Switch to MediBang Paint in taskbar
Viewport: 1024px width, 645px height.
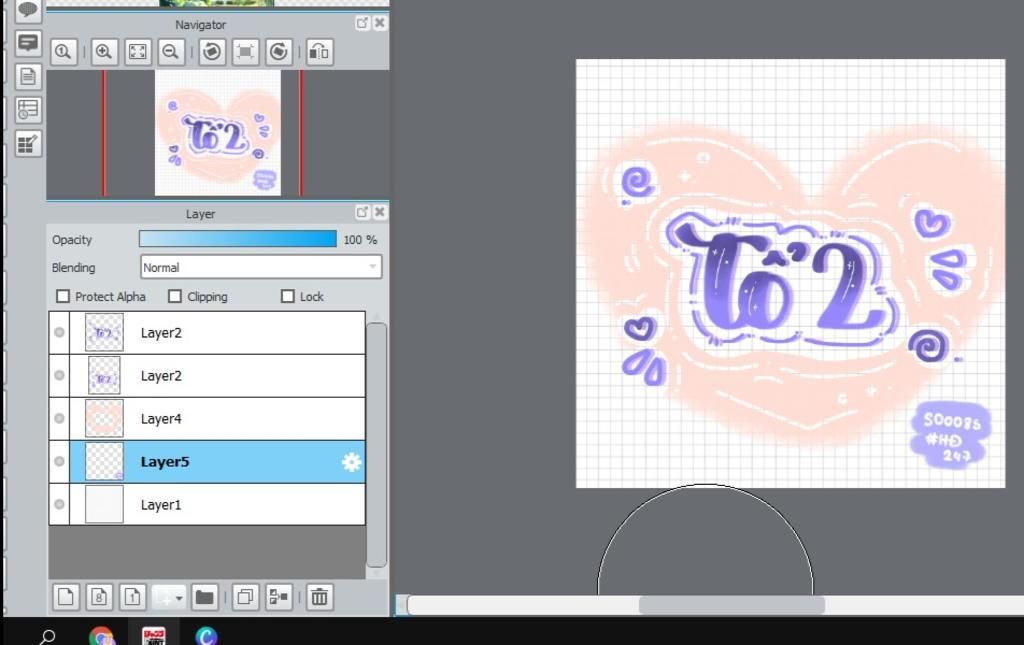click(x=153, y=636)
